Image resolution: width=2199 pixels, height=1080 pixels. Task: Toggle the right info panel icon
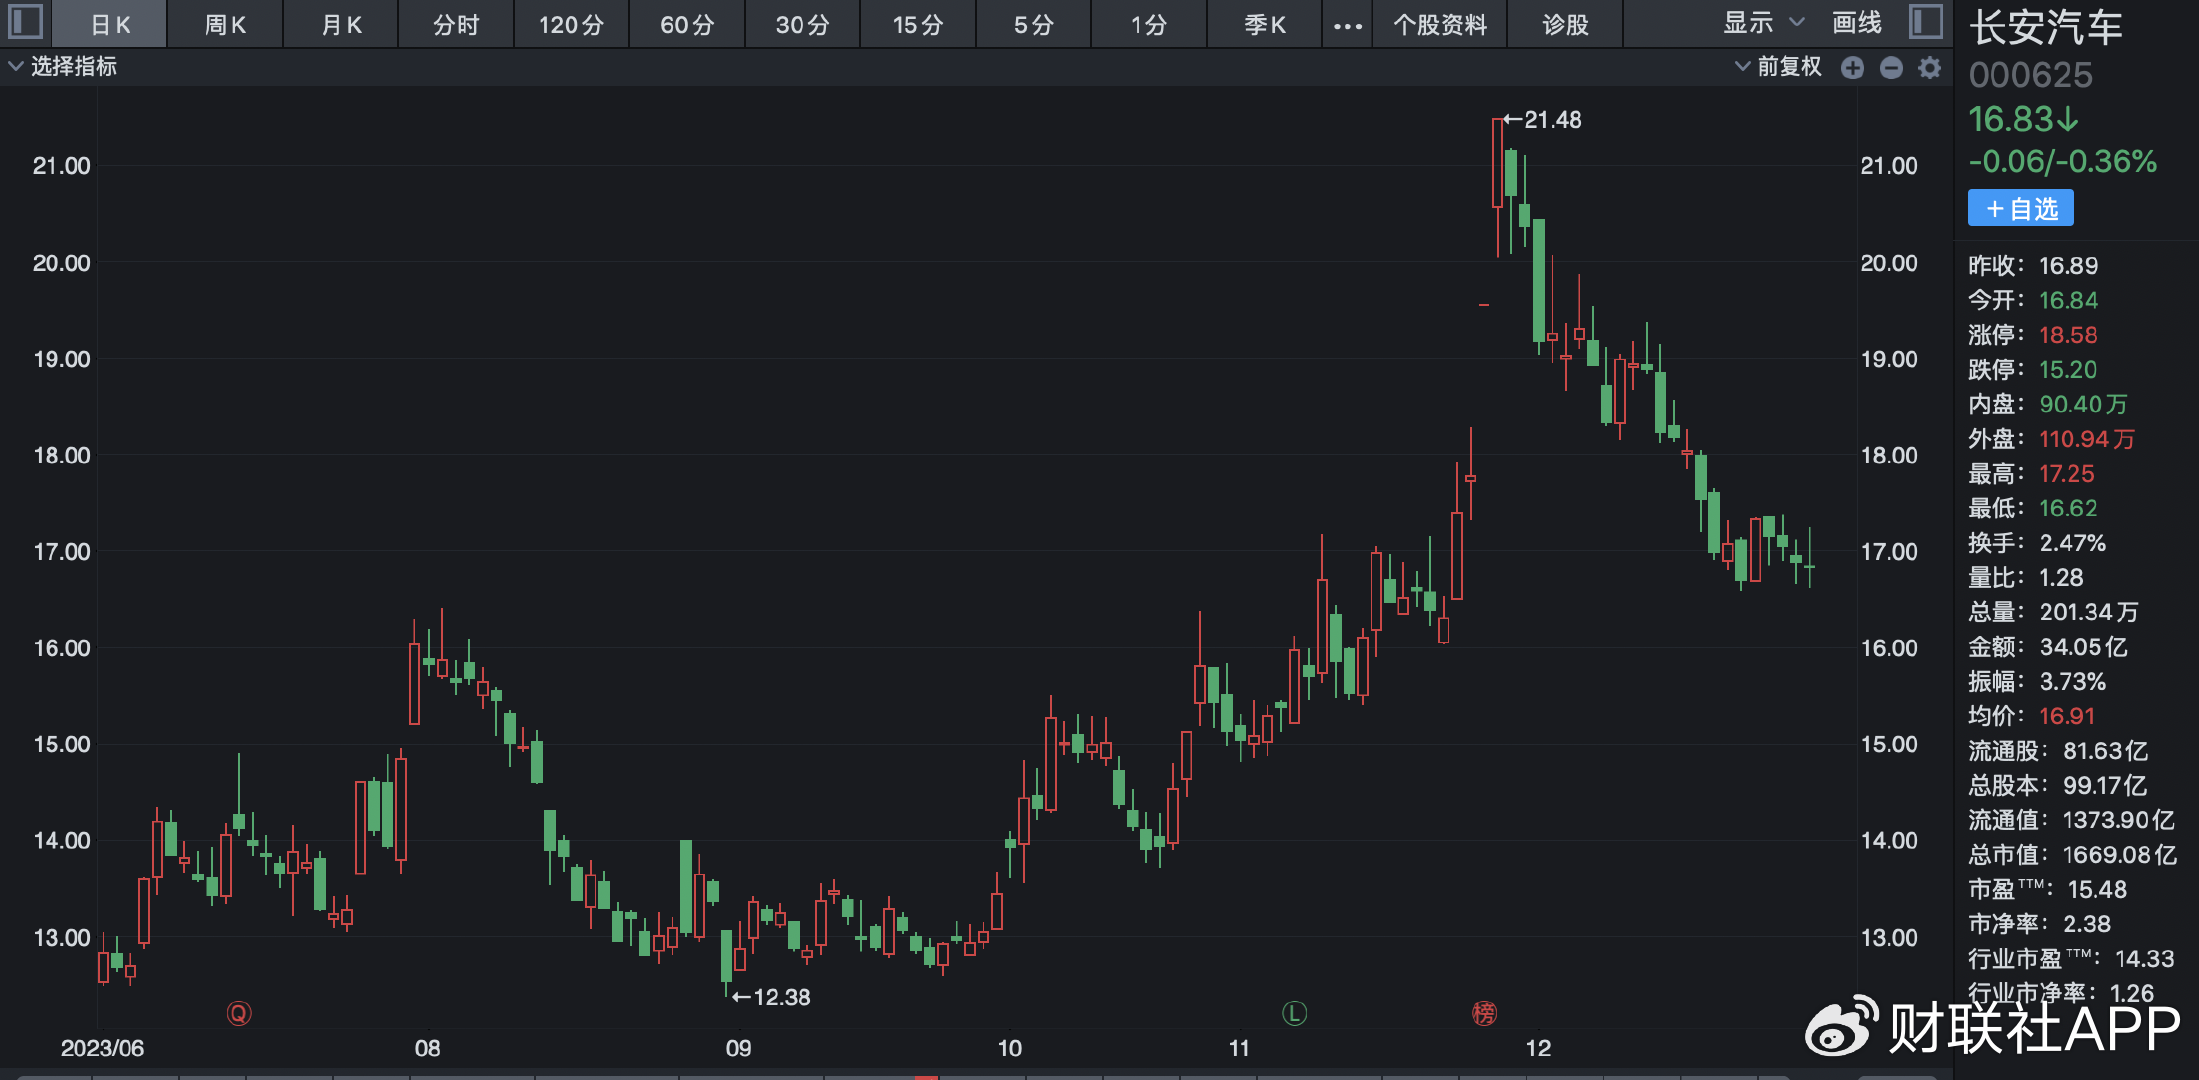(x=1925, y=22)
